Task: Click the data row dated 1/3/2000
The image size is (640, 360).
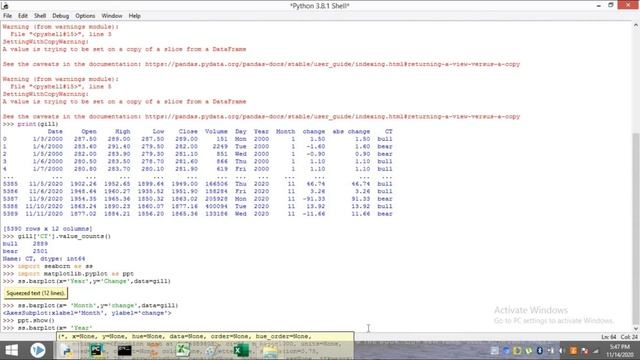Action: coord(197,139)
